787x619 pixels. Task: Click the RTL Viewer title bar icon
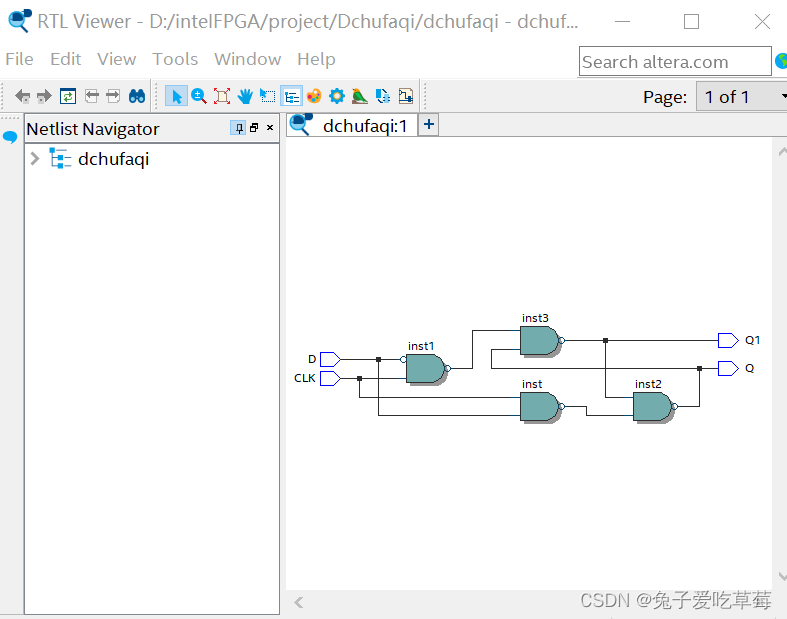pyautogui.click(x=20, y=21)
